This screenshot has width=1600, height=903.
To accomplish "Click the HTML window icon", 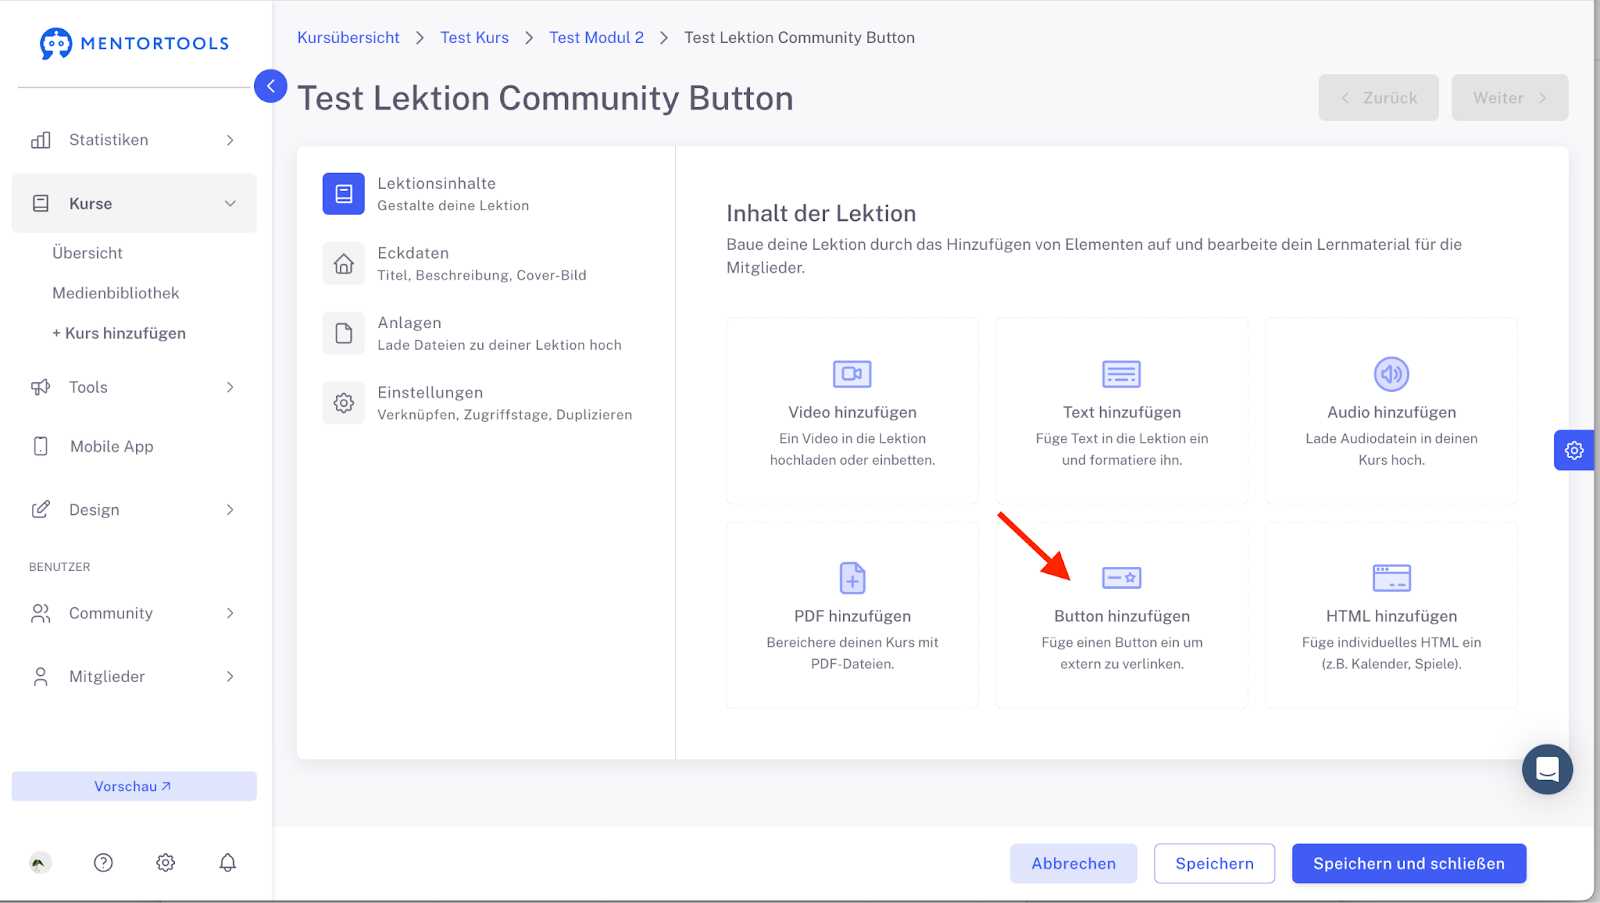I will pos(1391,578).
